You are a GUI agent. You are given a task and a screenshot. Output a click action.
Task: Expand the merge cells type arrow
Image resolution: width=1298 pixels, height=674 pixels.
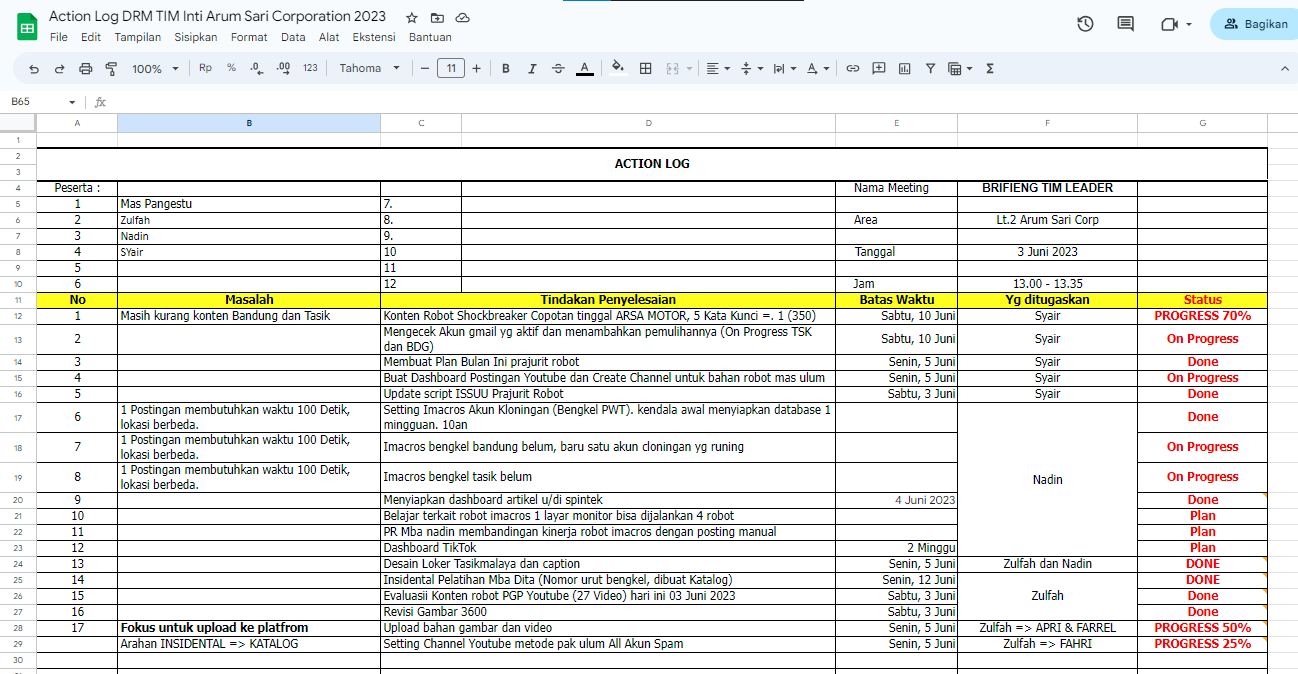point(689,68)
